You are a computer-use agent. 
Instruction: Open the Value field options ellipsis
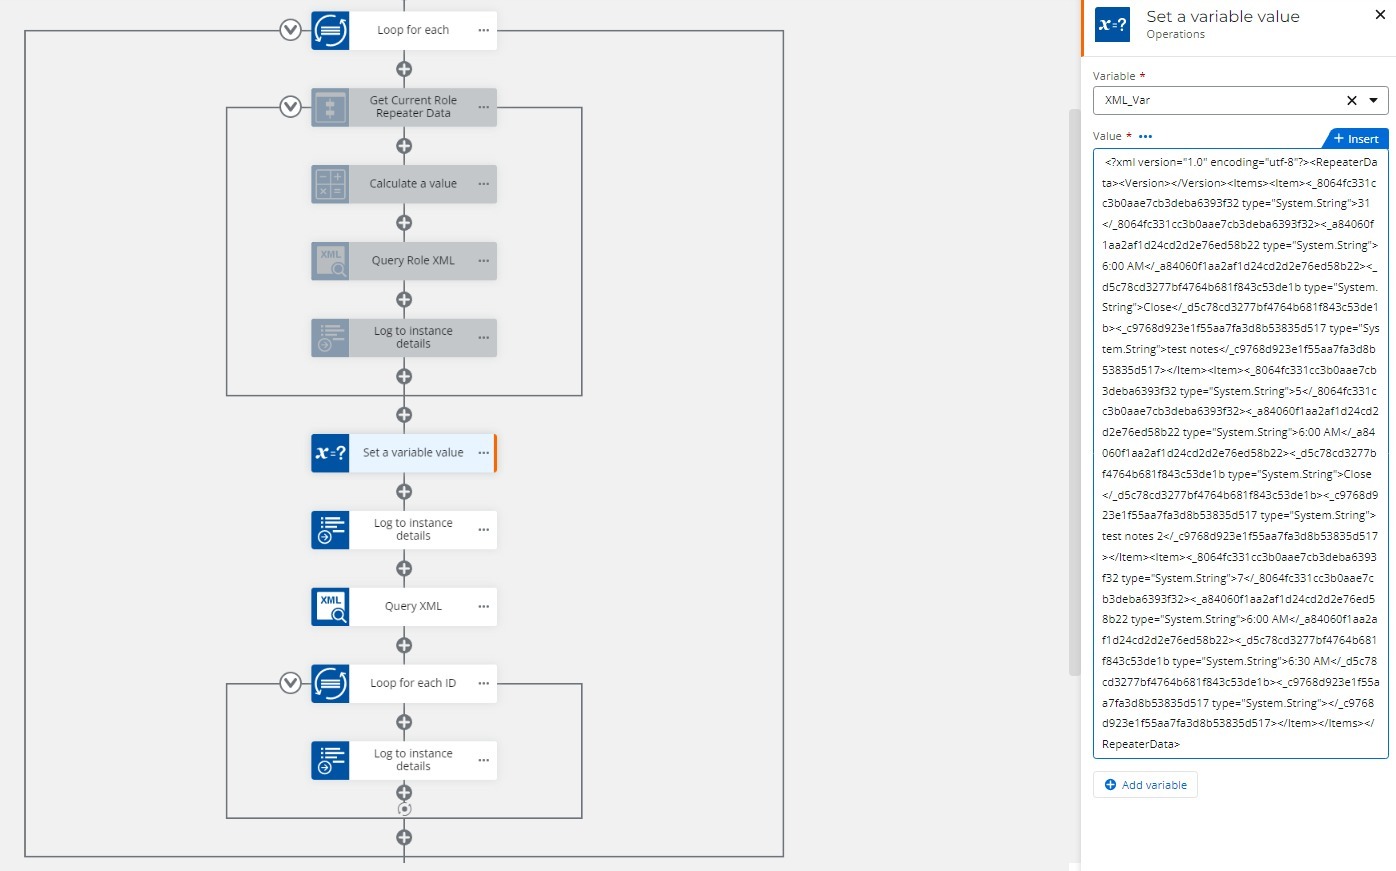[x=1146, y=137]
